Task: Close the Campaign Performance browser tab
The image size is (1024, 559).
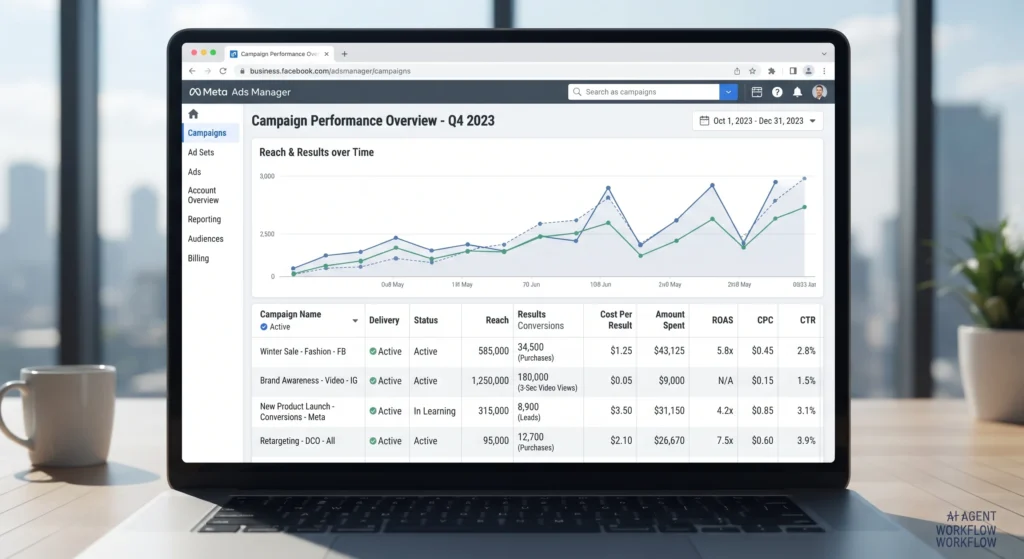Action: [x=327, y=54]
